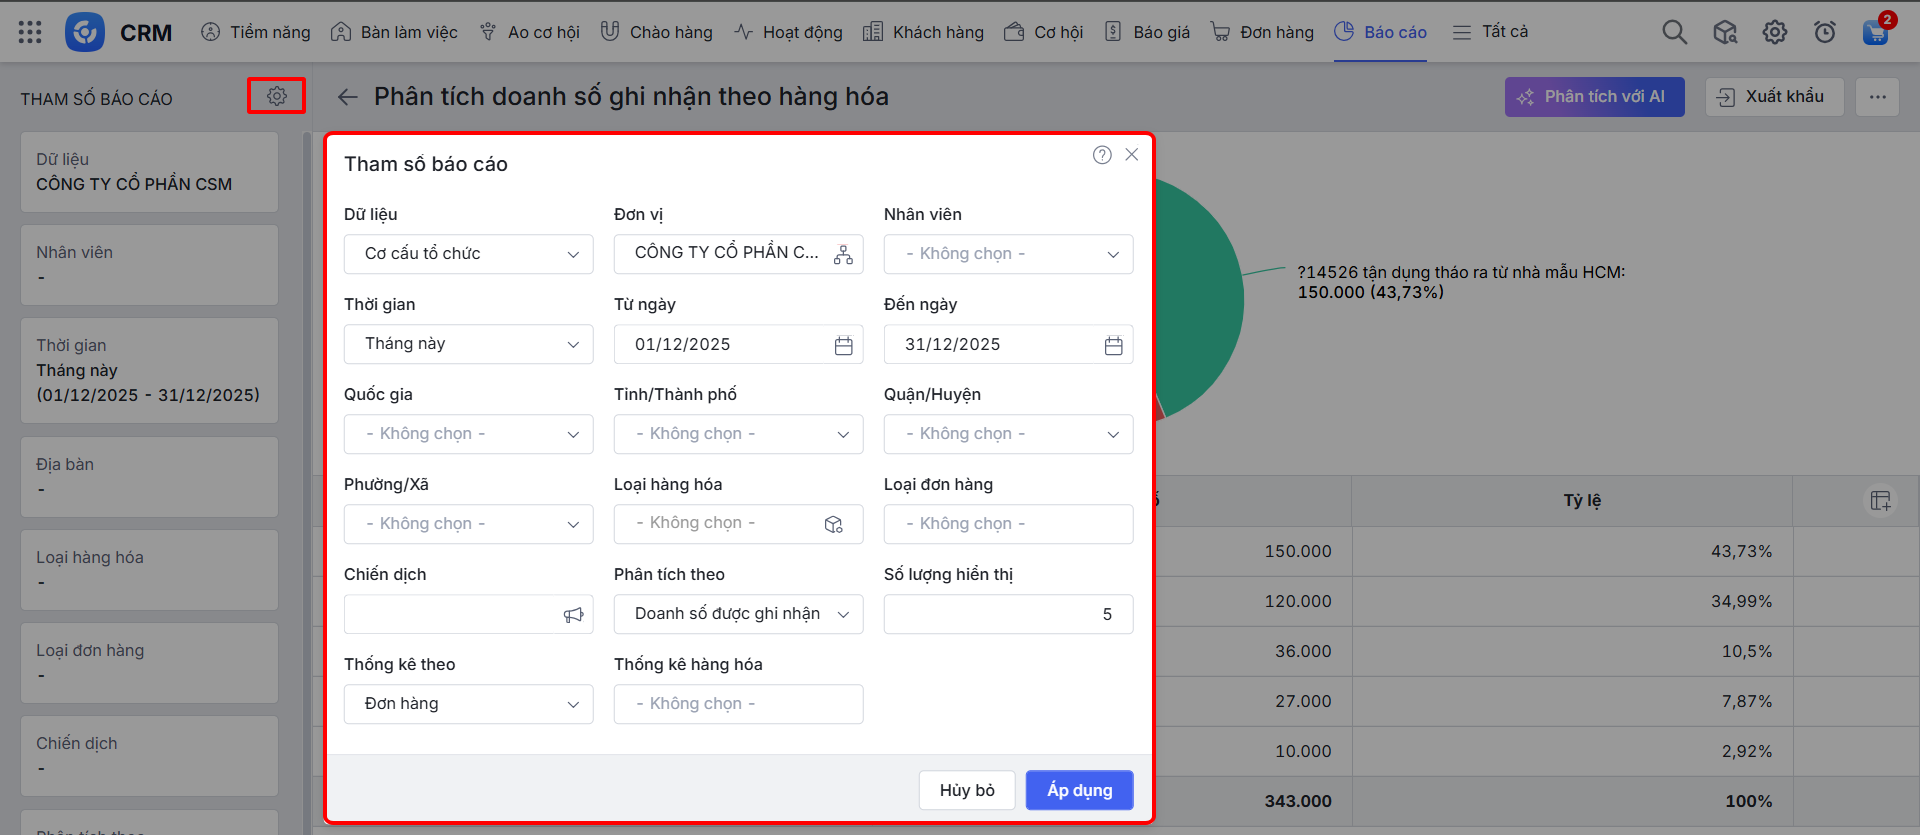Click the Áp dụng button
This screenshot has height=835, width=1920.
coord(1079,790)
